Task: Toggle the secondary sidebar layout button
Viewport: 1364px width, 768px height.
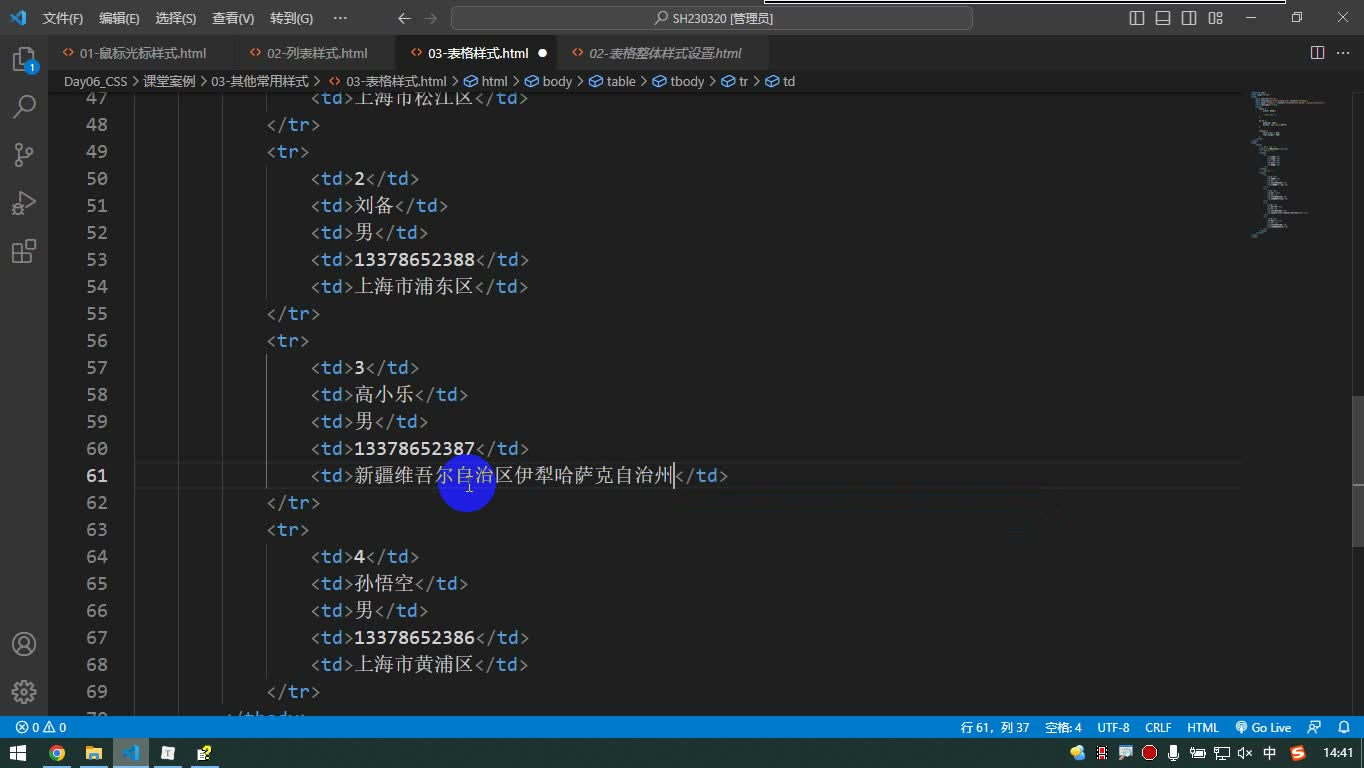Action: tap(1189, 18)
